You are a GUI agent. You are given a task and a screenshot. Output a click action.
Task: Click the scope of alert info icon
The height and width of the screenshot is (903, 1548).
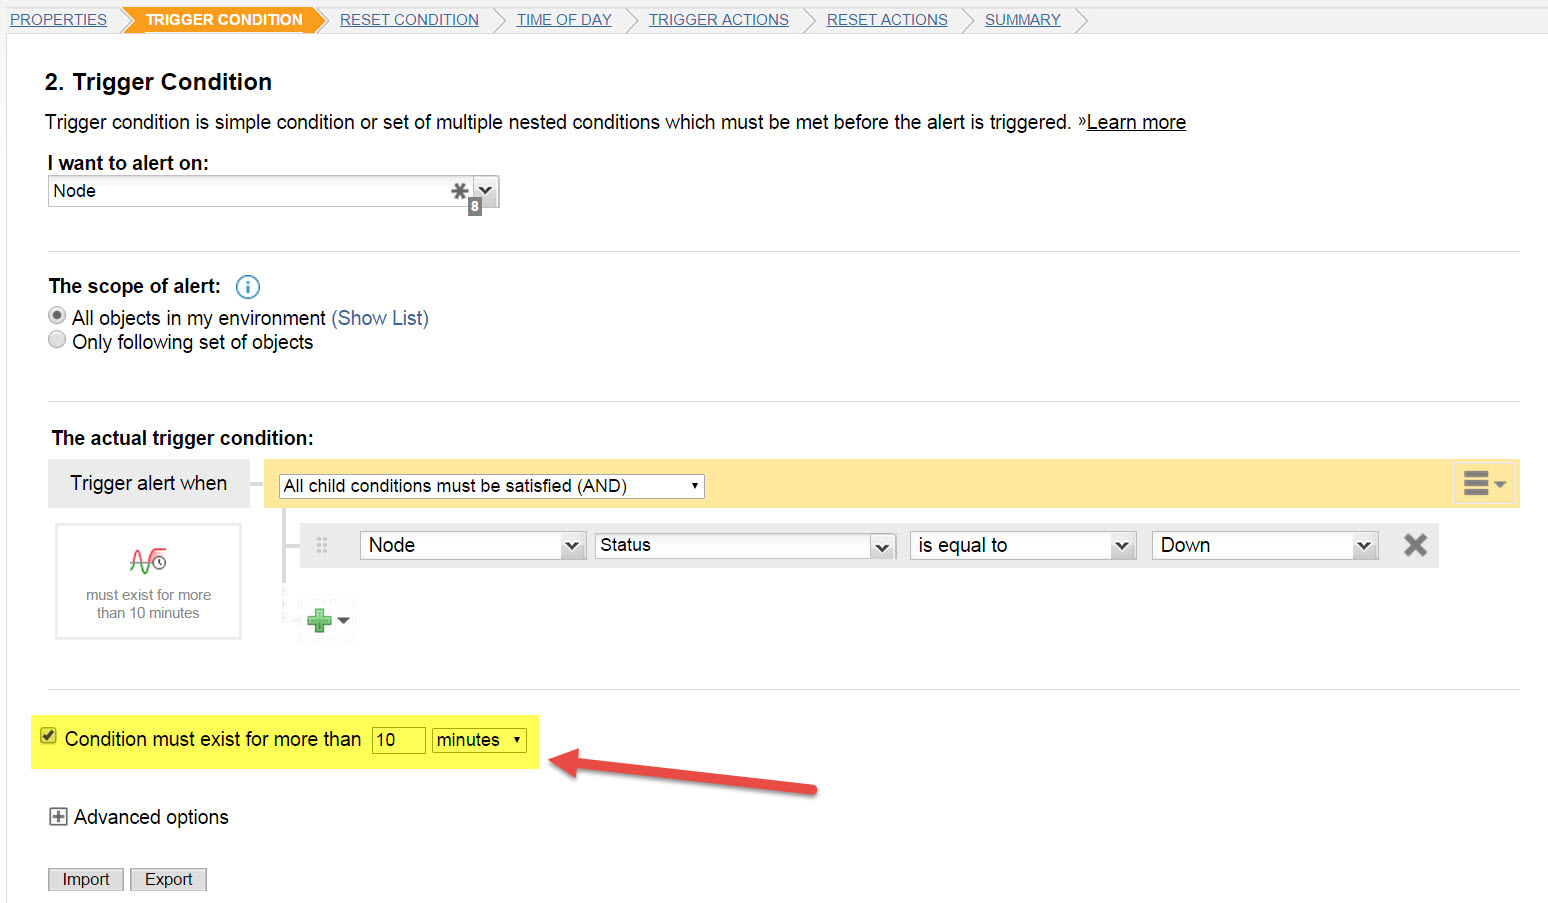coord(247,287)
